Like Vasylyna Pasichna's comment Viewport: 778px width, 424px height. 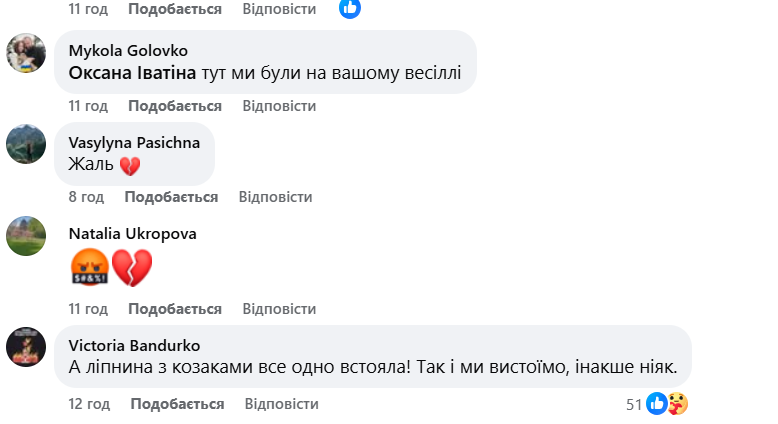[x=171, y=198]
